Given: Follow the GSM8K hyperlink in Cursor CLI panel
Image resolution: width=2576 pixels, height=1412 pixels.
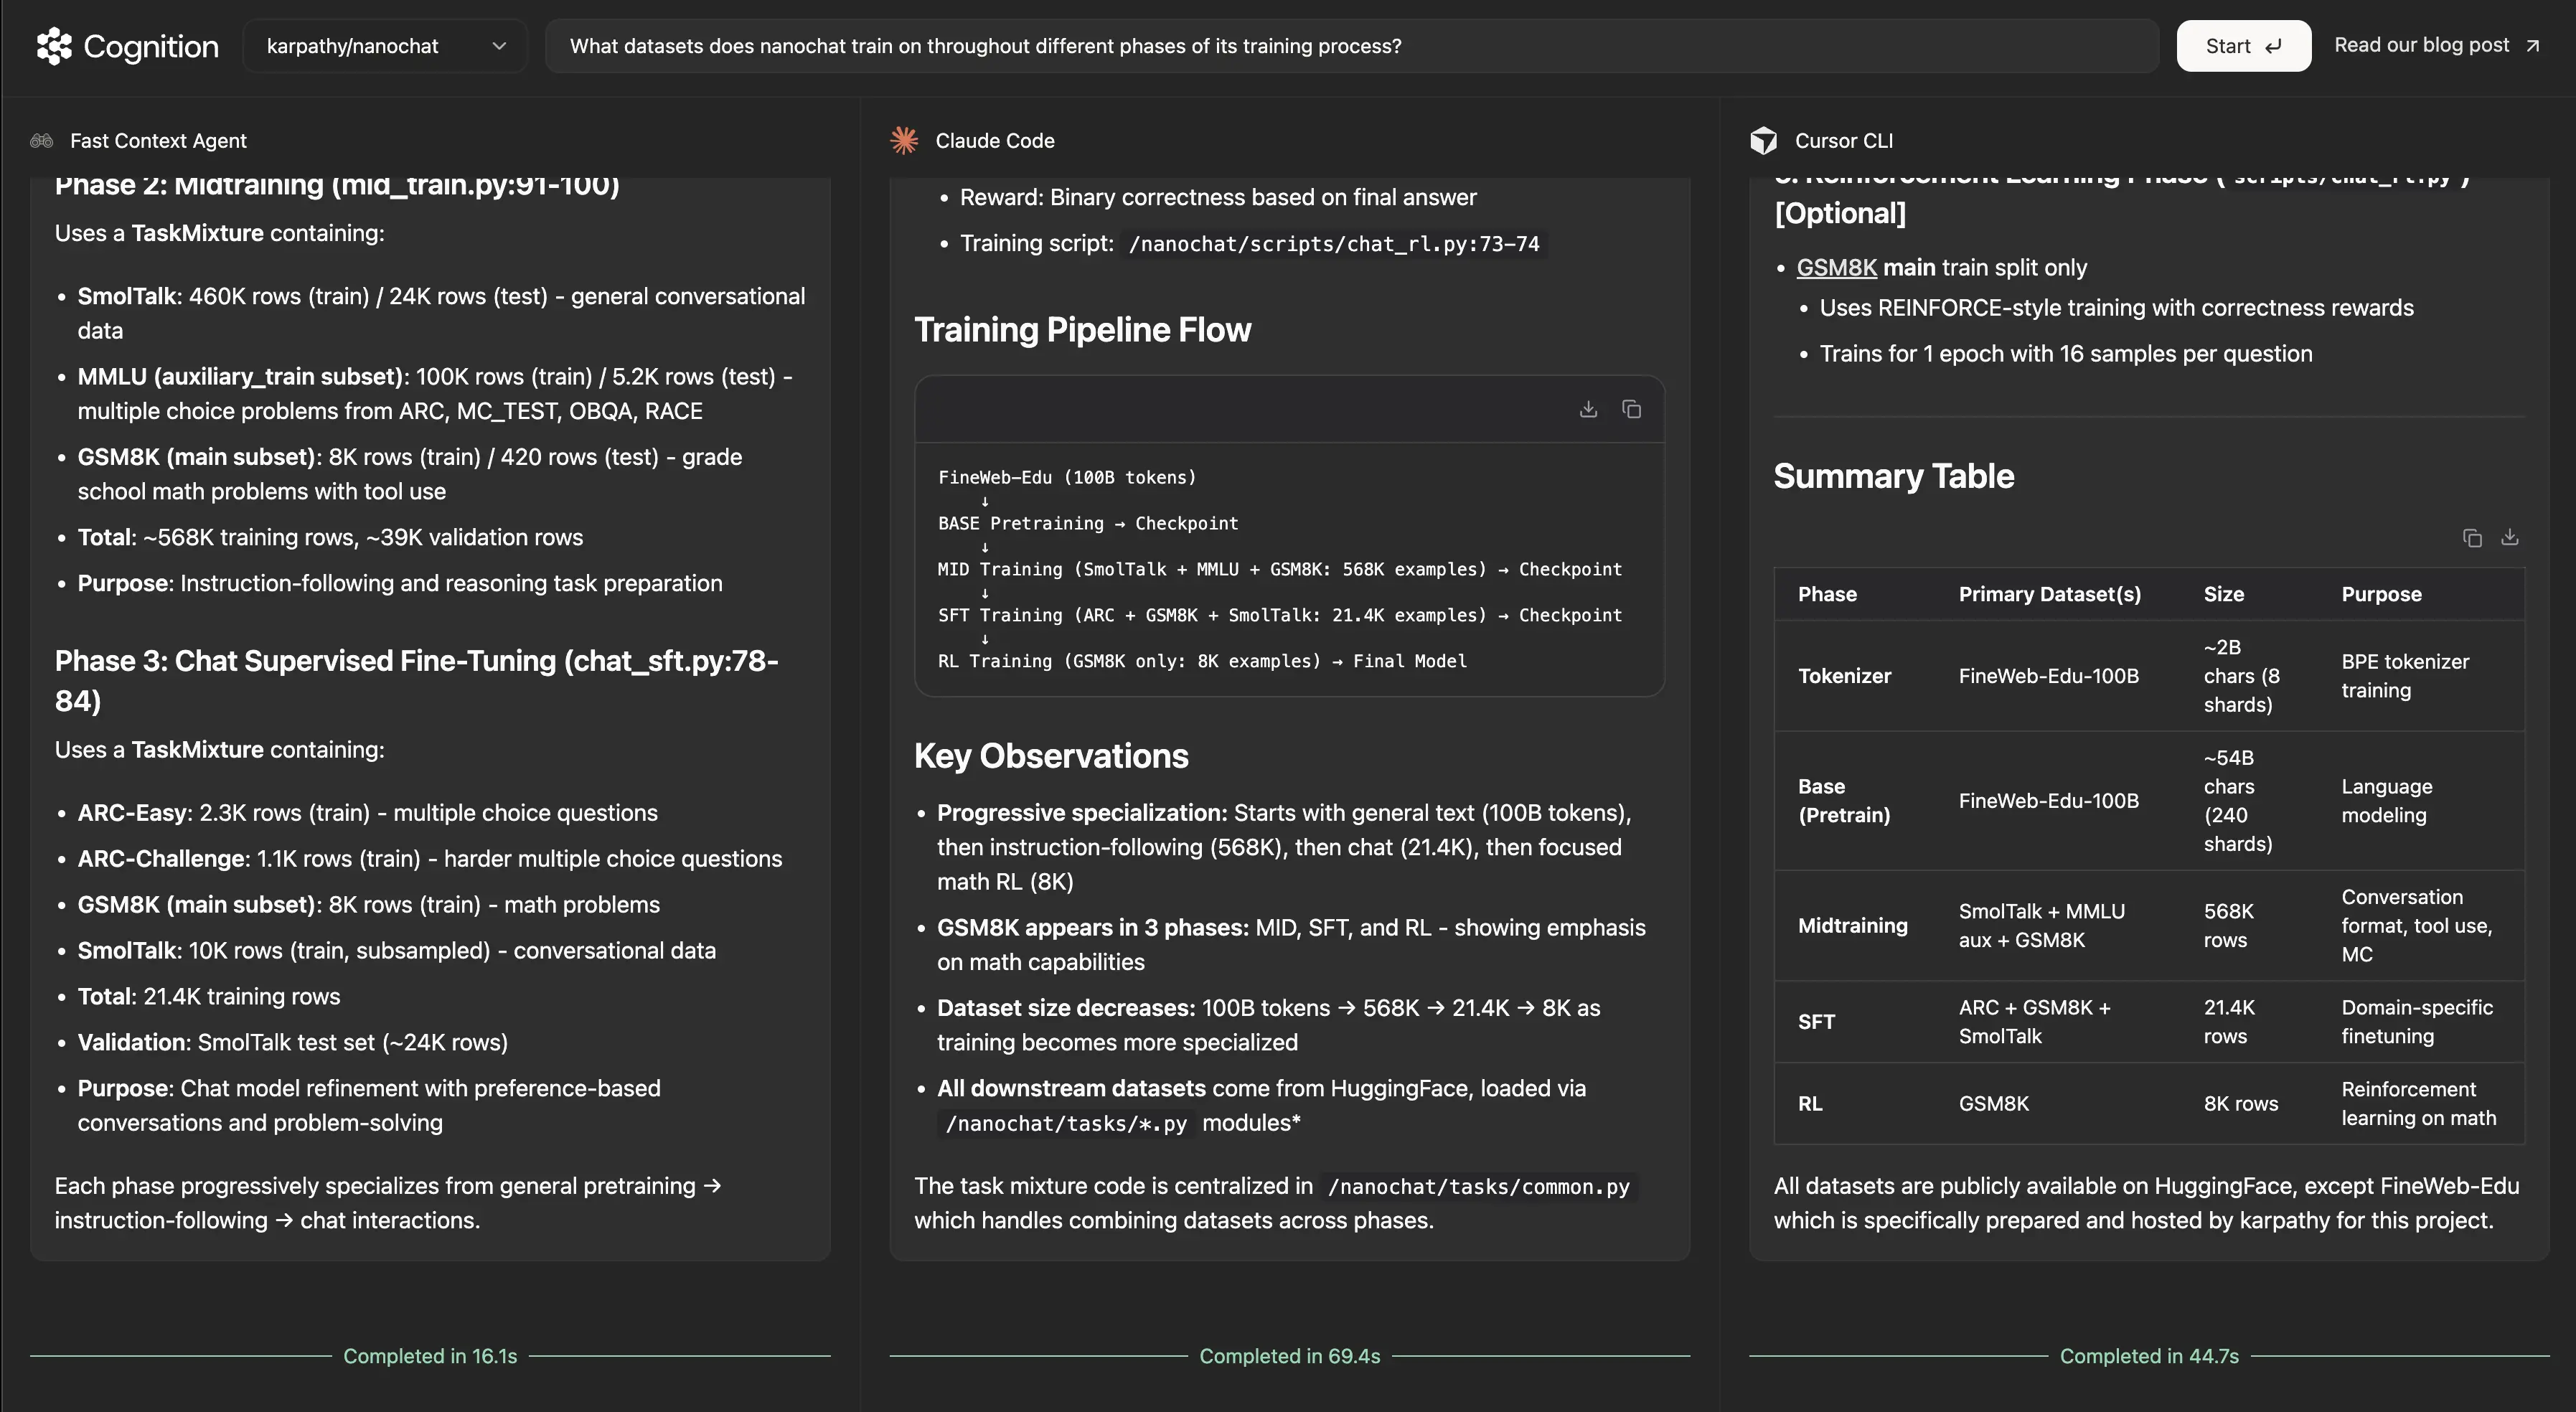Looking at the screenshot, I should (1836, 268).
